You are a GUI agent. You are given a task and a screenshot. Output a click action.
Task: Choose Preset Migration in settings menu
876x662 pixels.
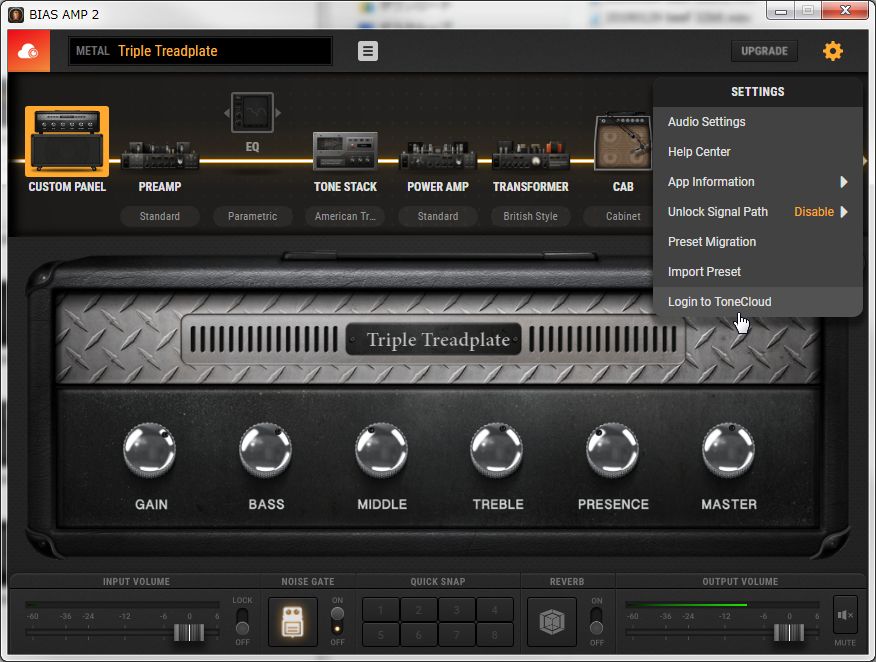tap(758, 242)
